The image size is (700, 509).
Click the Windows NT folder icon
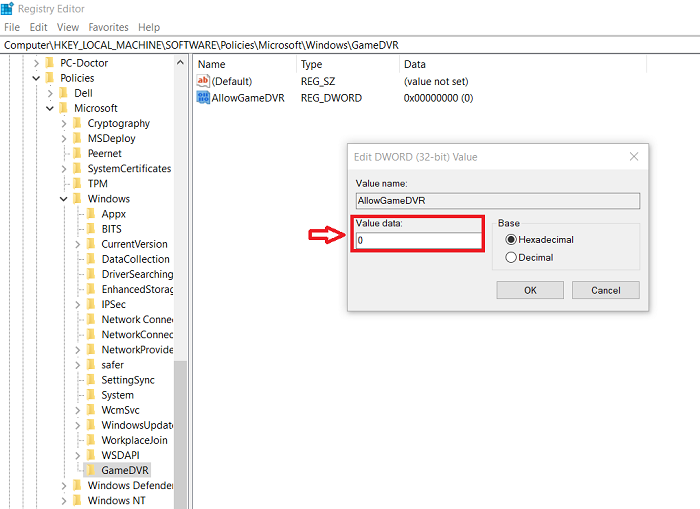click(x=77, y=501)
